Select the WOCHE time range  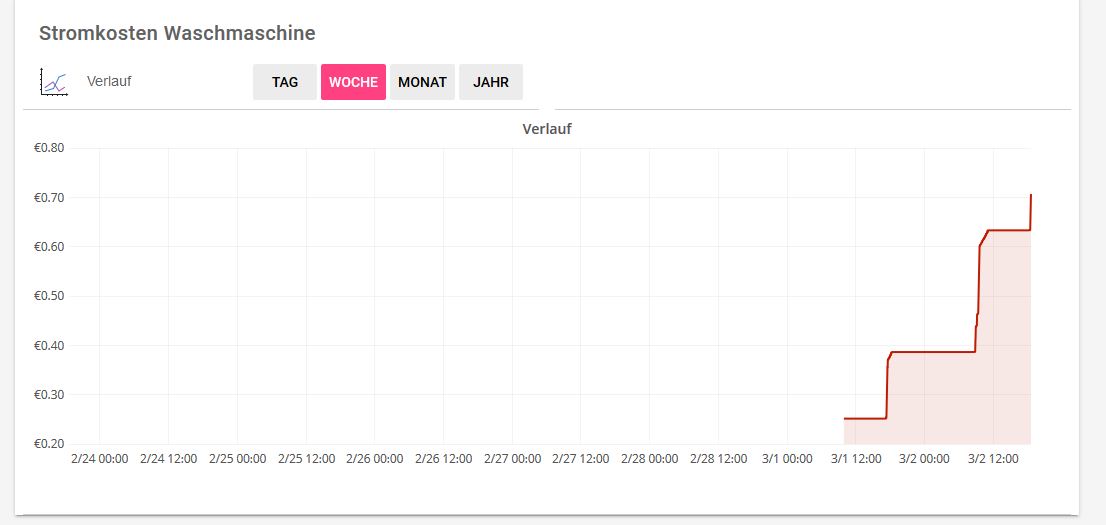pos(353,82)
